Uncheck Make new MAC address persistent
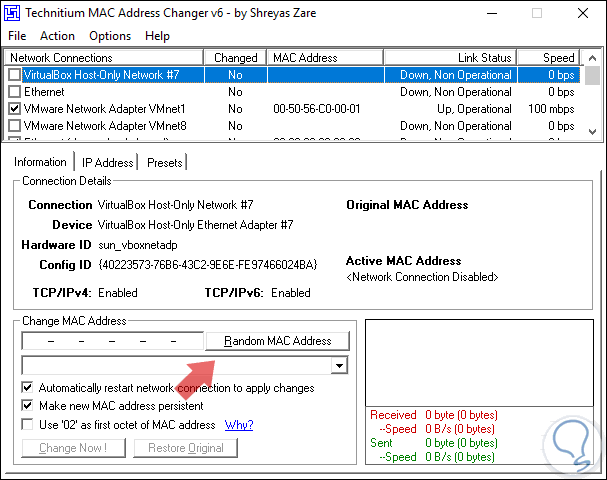 click(28, 406)
